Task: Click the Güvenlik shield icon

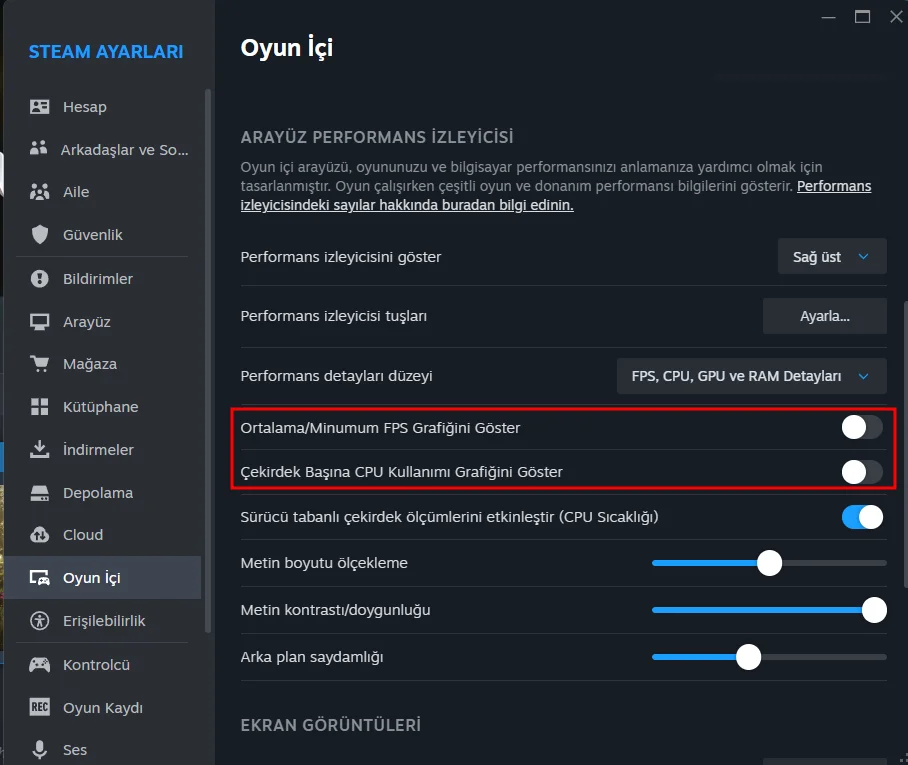Action: coord(39,235)
